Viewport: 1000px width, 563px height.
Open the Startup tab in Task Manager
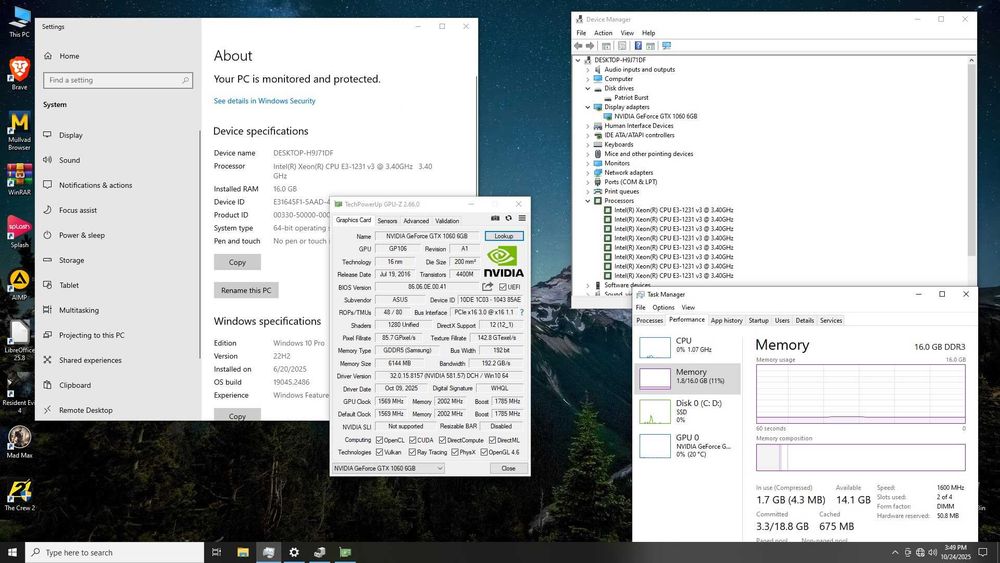coord(759,320)
